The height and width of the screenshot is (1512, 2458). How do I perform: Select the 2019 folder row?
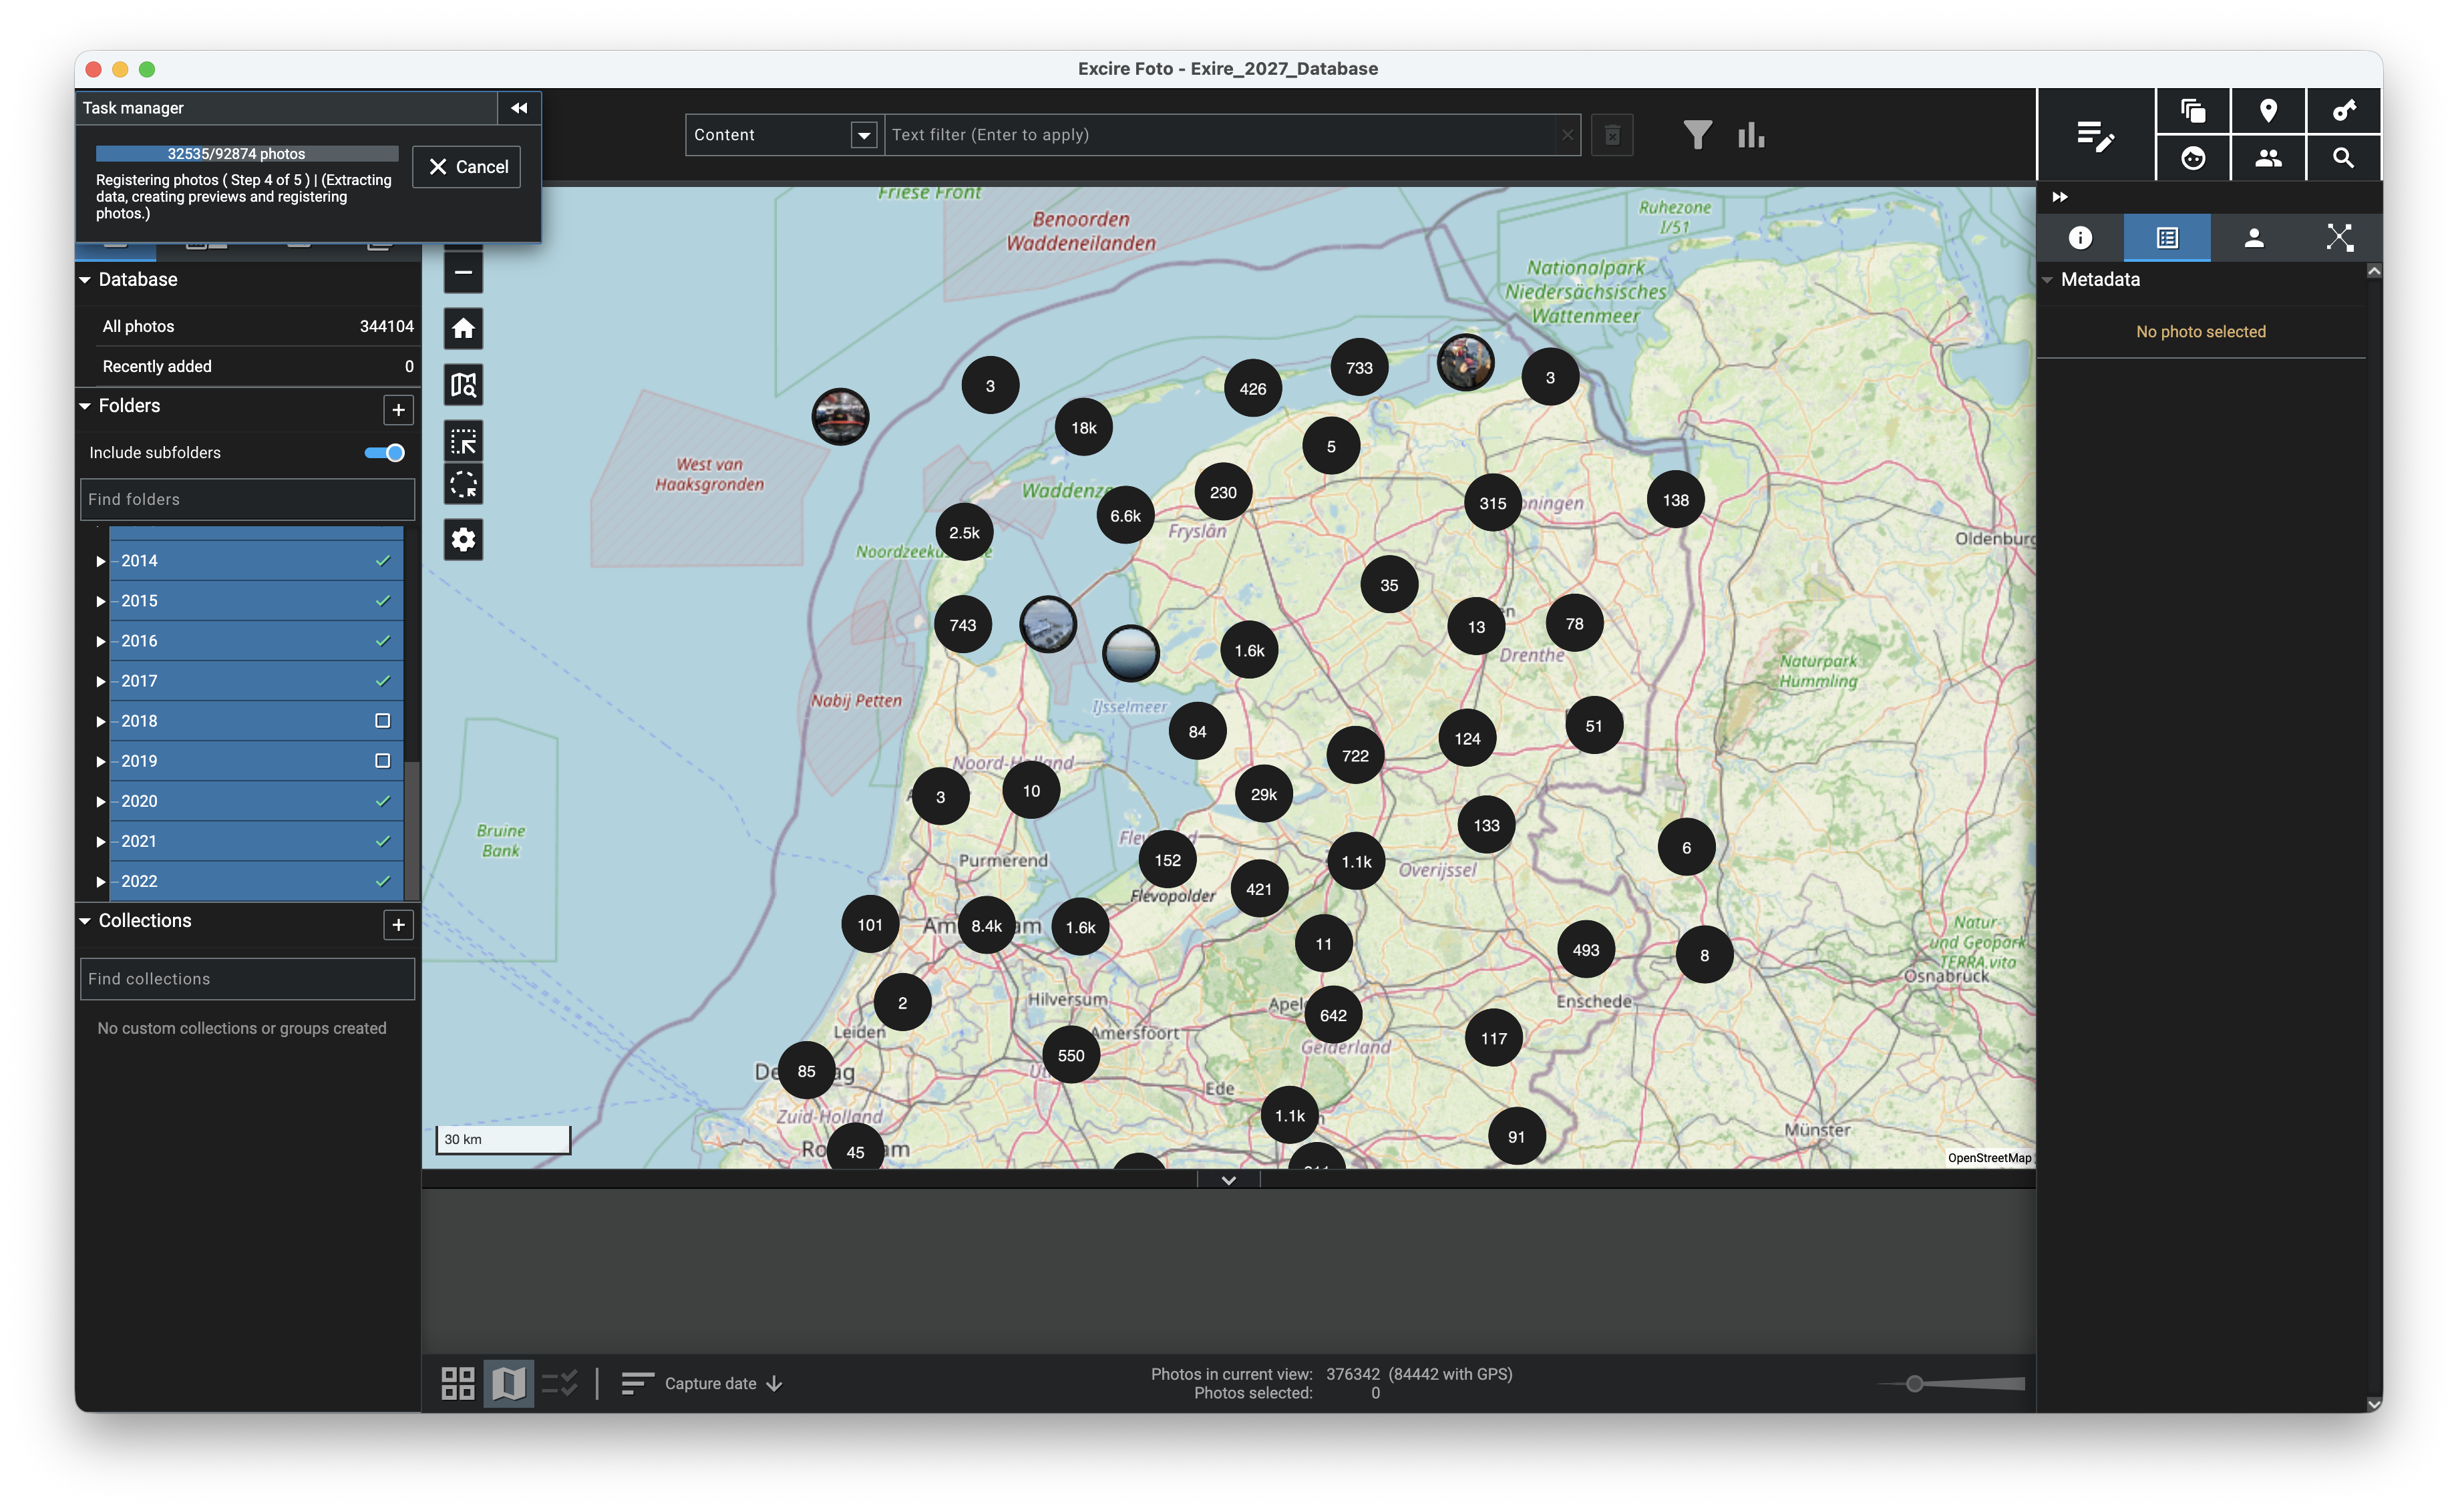pyautogui.click(x=256, y=761)
